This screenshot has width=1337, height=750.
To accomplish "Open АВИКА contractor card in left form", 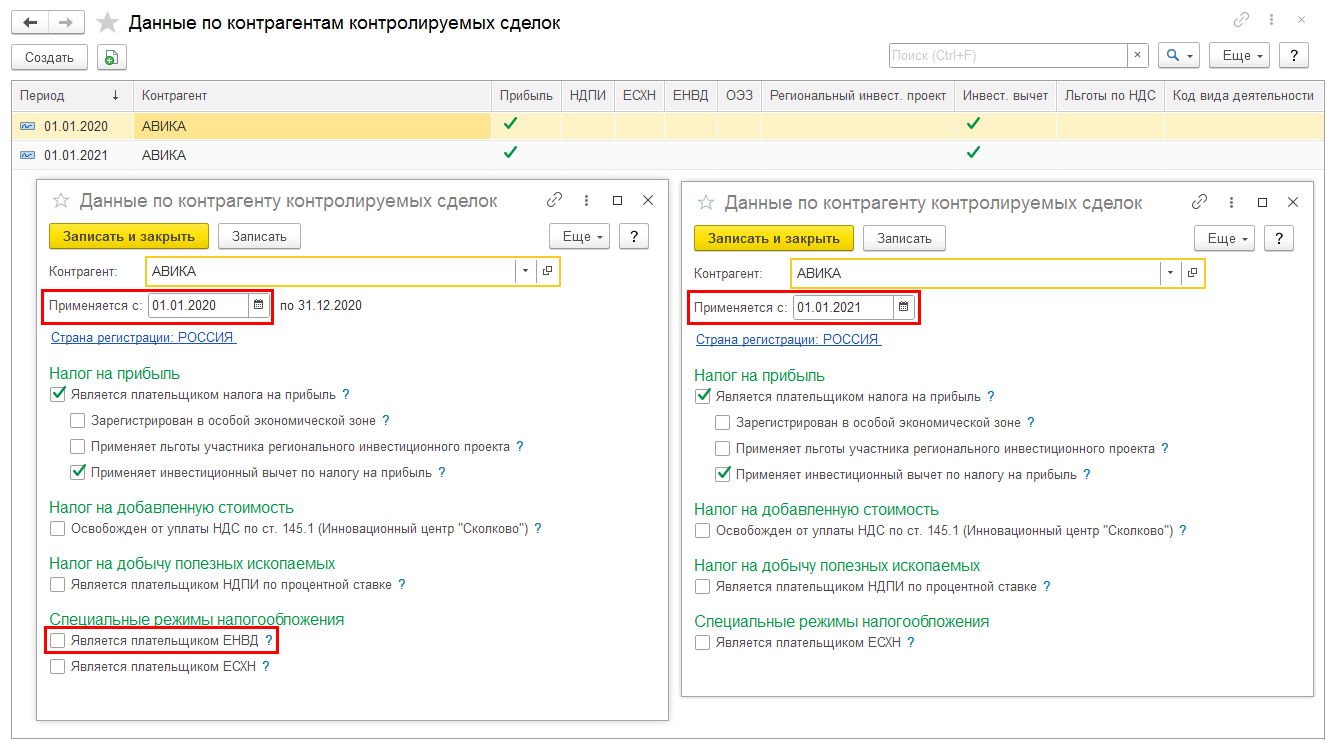I will 548,271.
